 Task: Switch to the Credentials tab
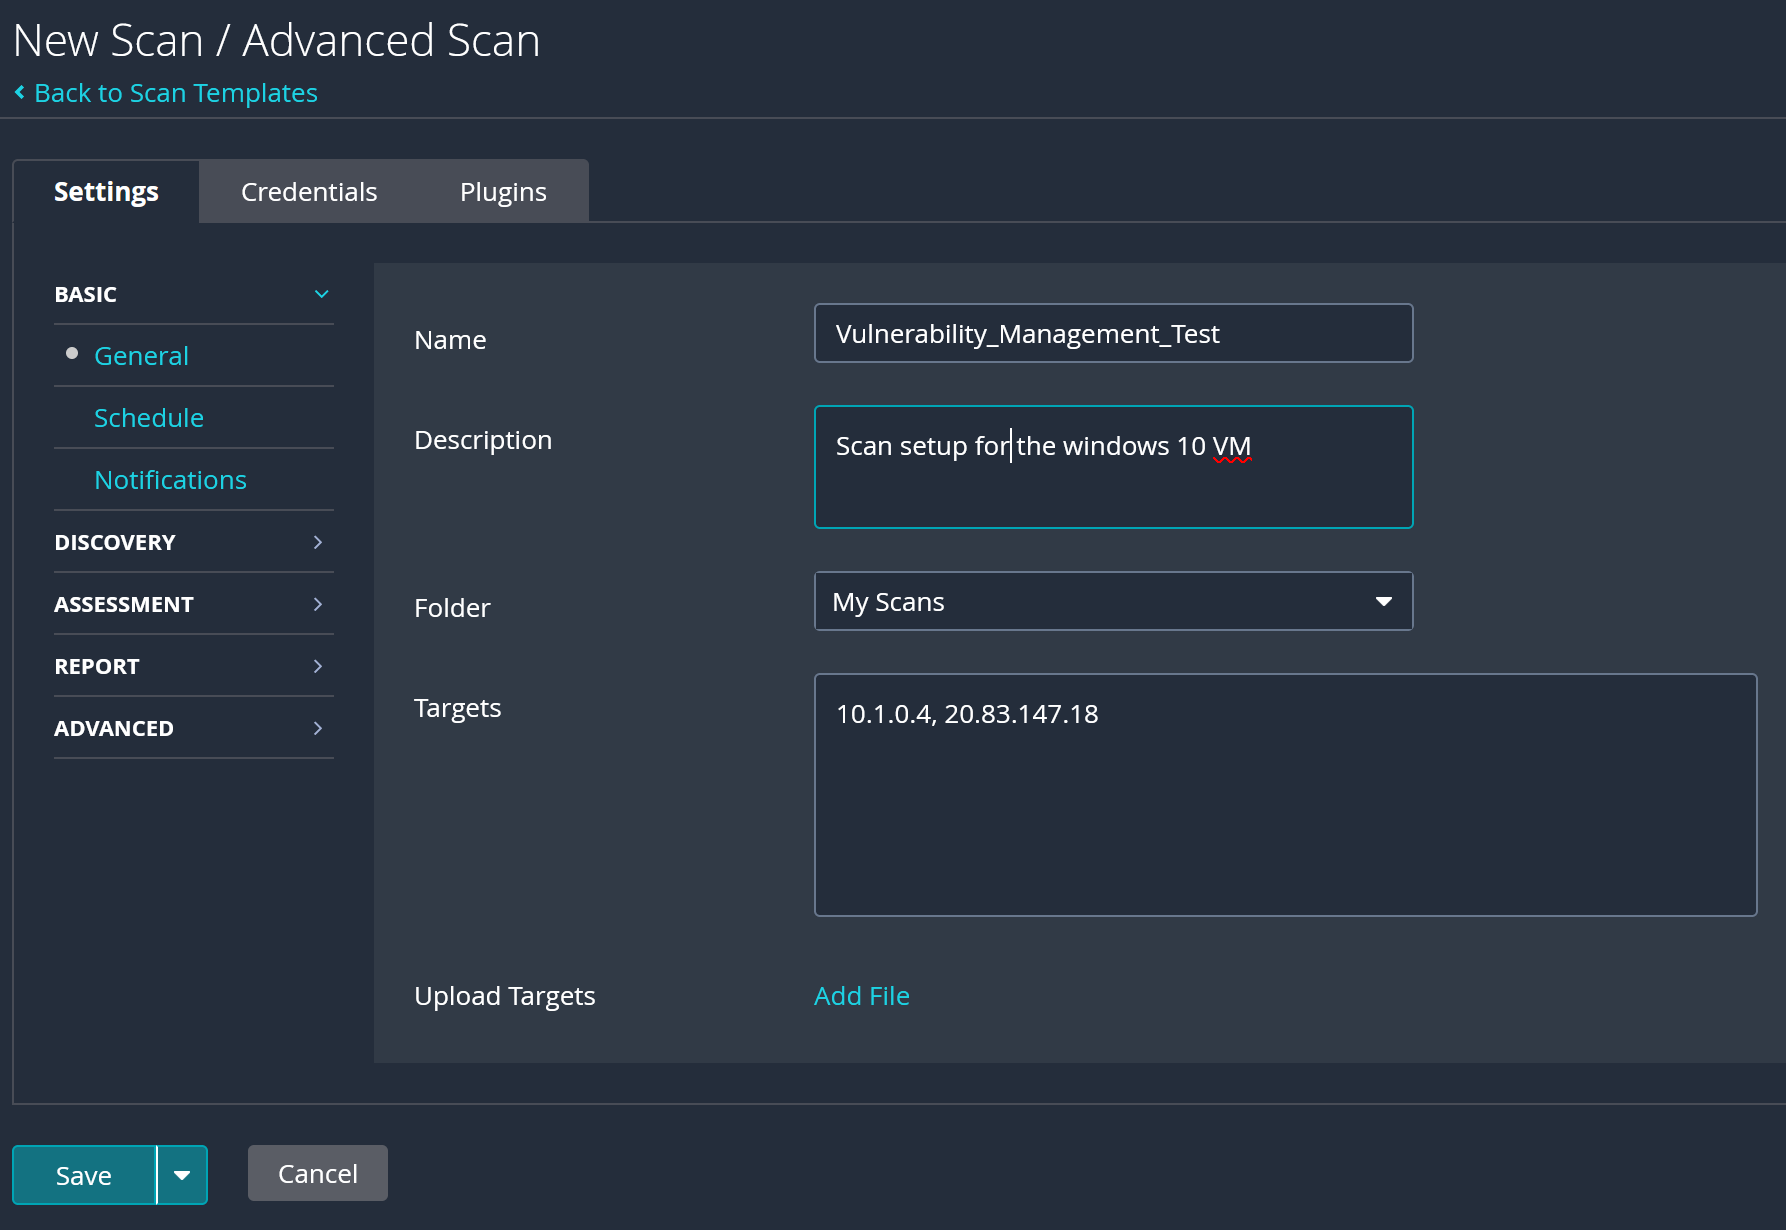[309, 191]
